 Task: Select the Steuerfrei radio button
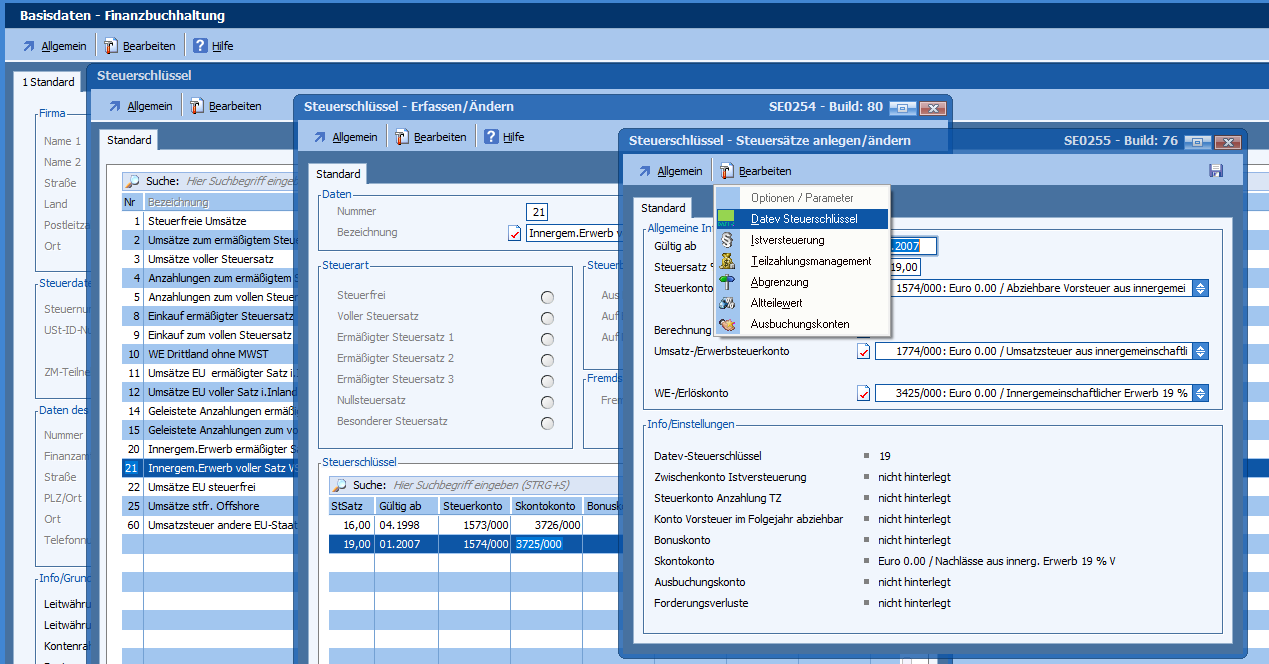coord(547,297)
